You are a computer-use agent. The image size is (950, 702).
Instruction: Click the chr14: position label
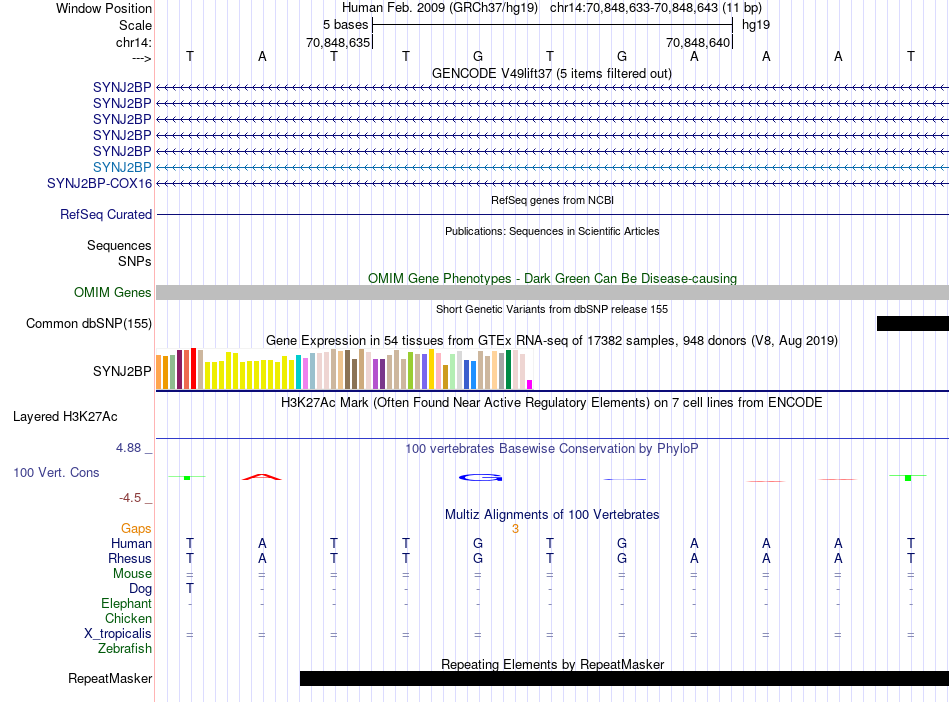(x=134, y=42)
